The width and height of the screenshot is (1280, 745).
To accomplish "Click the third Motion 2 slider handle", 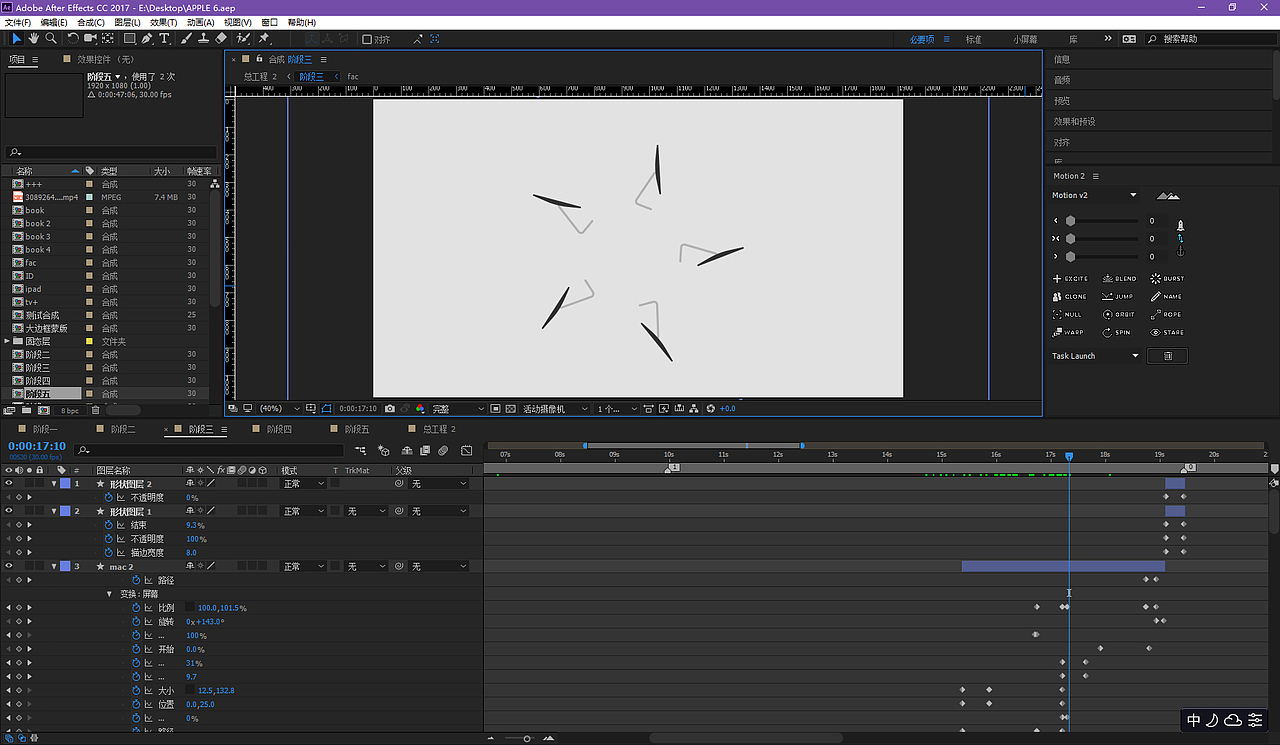I will click(1071, 257).
